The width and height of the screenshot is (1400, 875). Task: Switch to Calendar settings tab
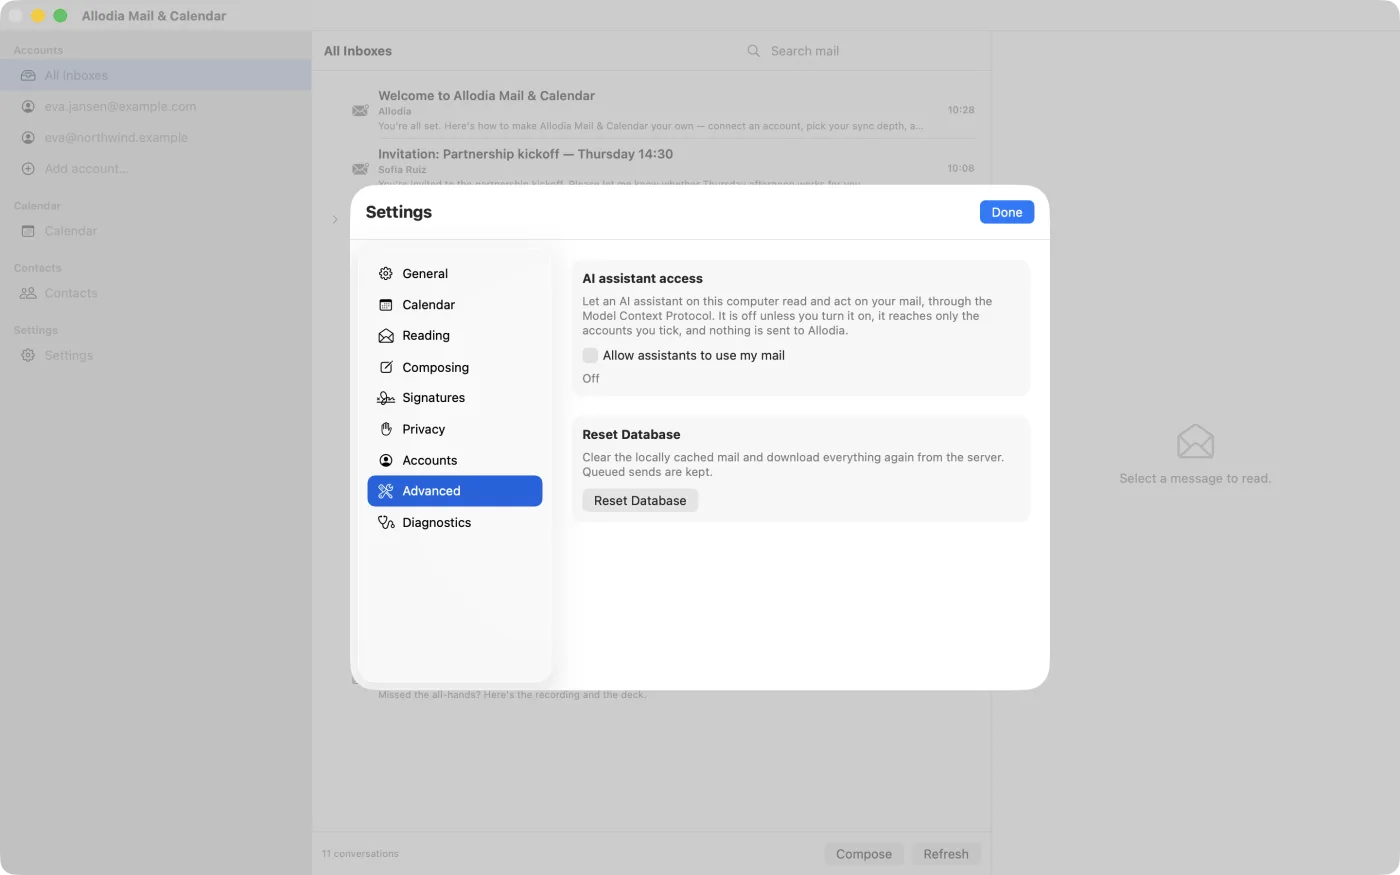(x=455, y=305)
